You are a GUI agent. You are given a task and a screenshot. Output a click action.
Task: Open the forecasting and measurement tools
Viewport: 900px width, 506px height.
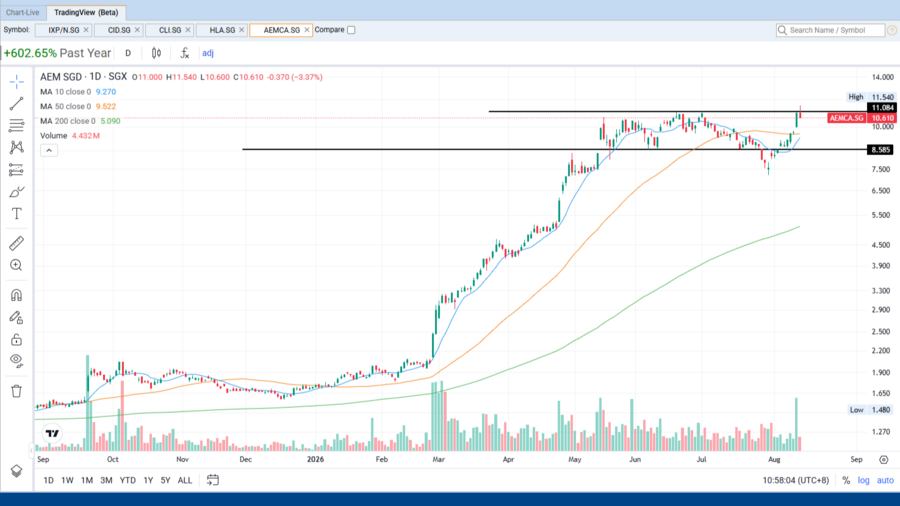pyautogui.click(x=17, y=170)
